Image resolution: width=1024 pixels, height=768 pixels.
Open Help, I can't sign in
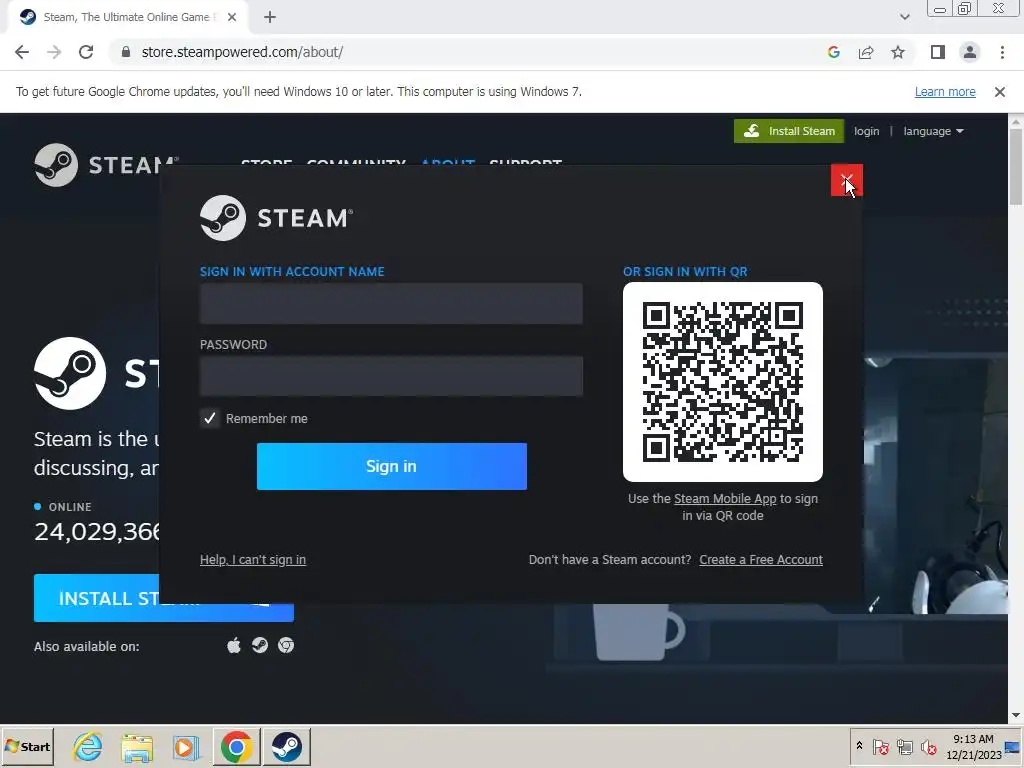pos(253,560)
